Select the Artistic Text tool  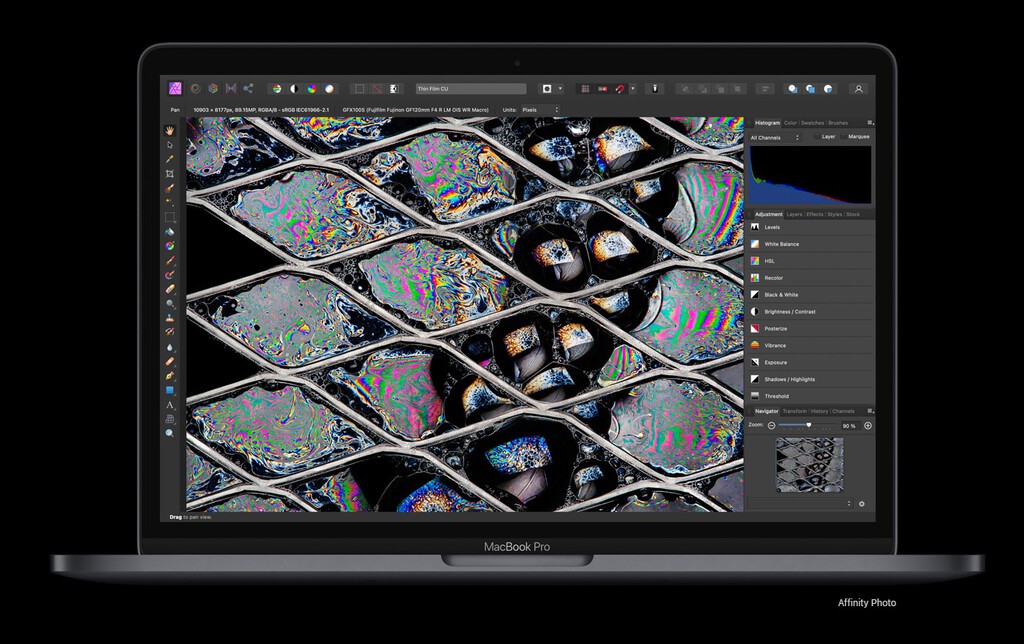click(170, 405)
